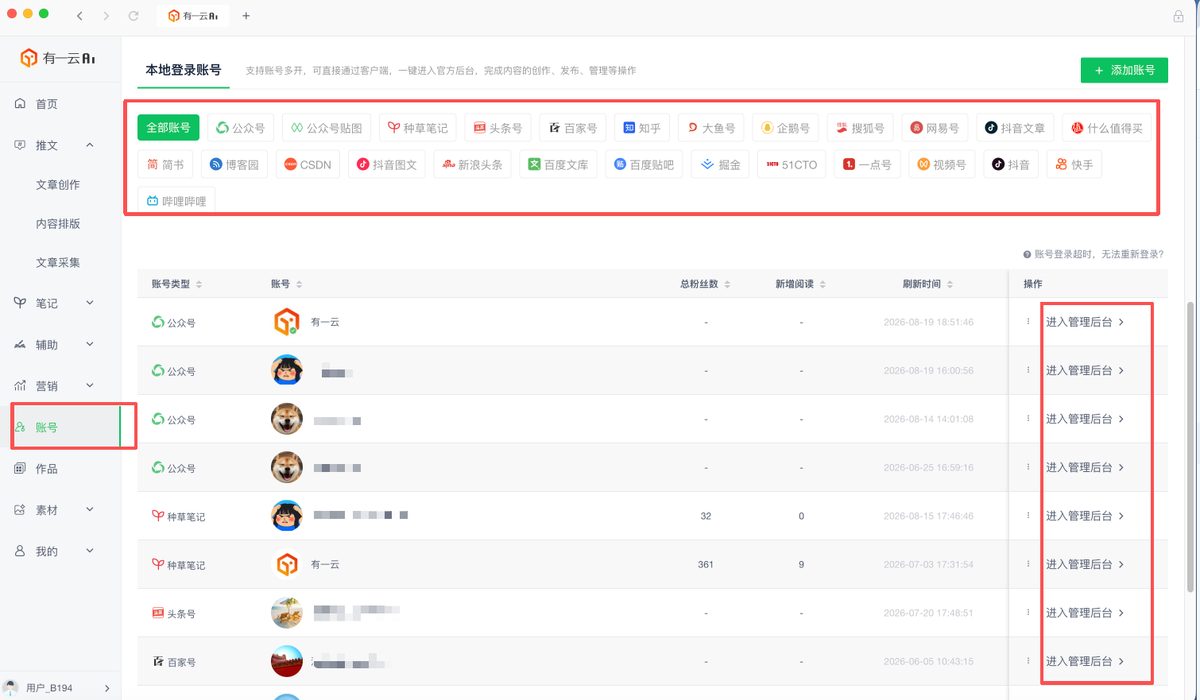进入管理后台 for 头条号 row
The image size is (1200, 700).
(1085, 613)
